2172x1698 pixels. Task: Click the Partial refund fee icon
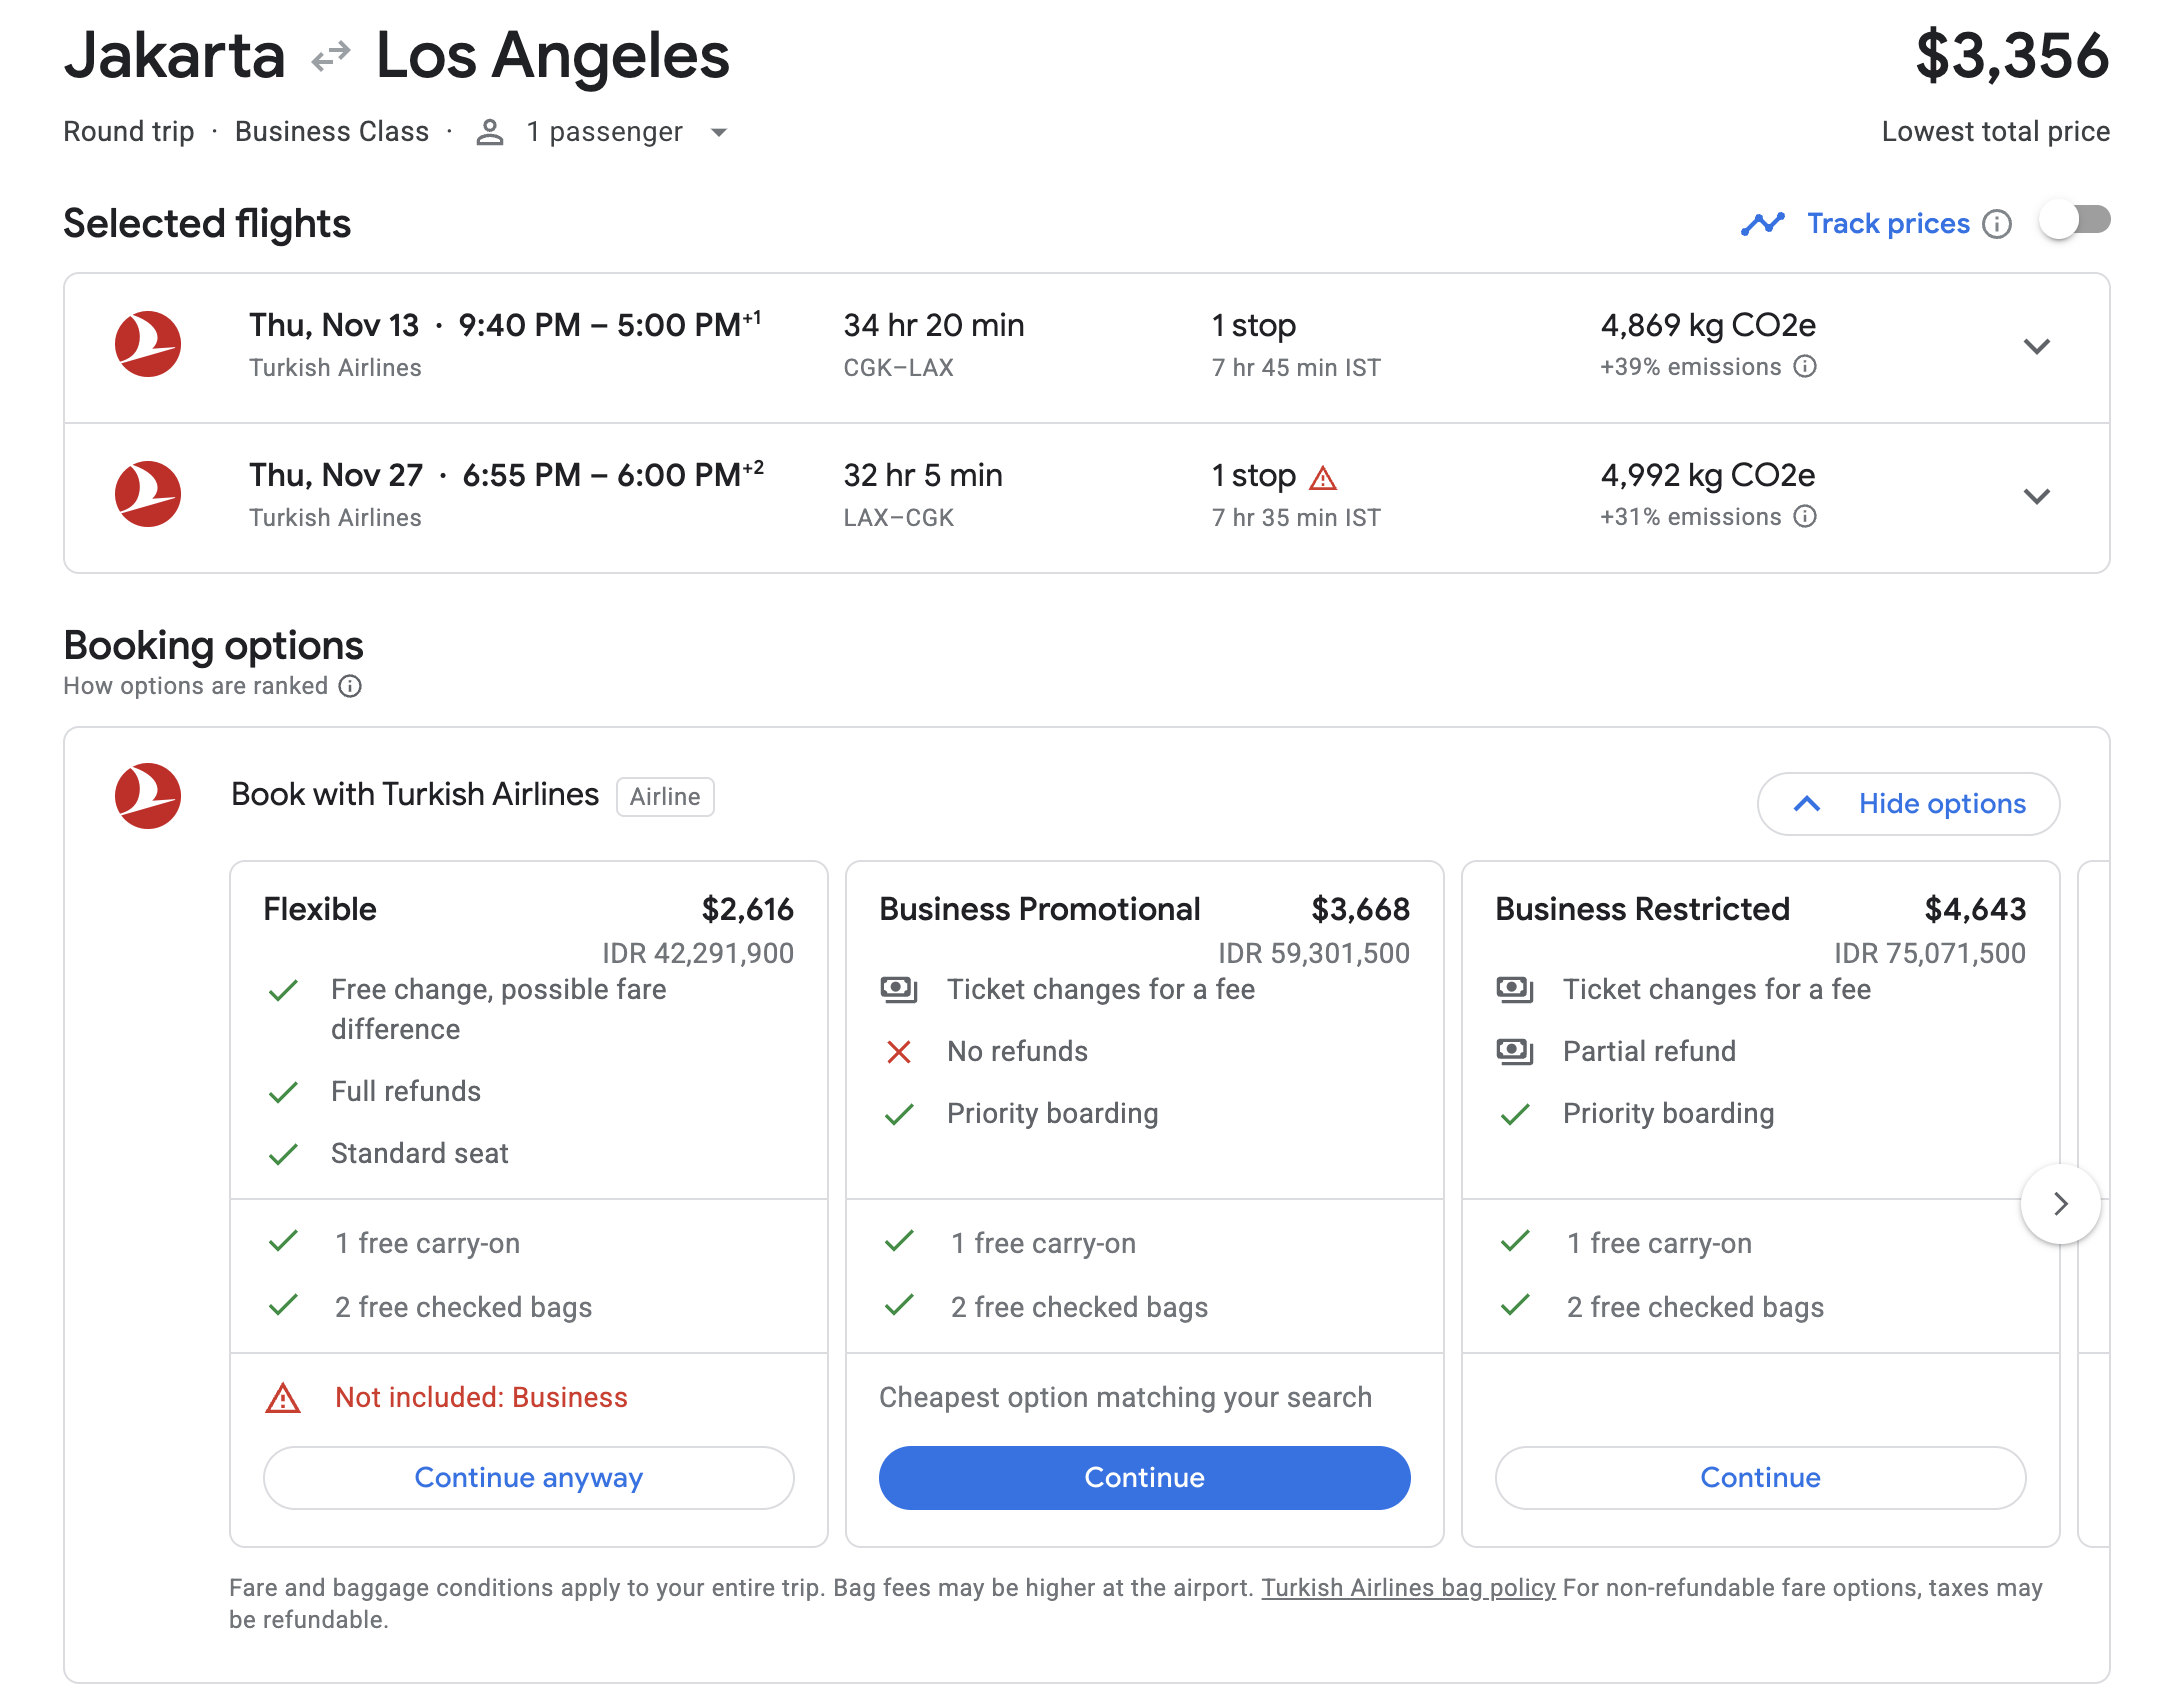point(1515,1052)
